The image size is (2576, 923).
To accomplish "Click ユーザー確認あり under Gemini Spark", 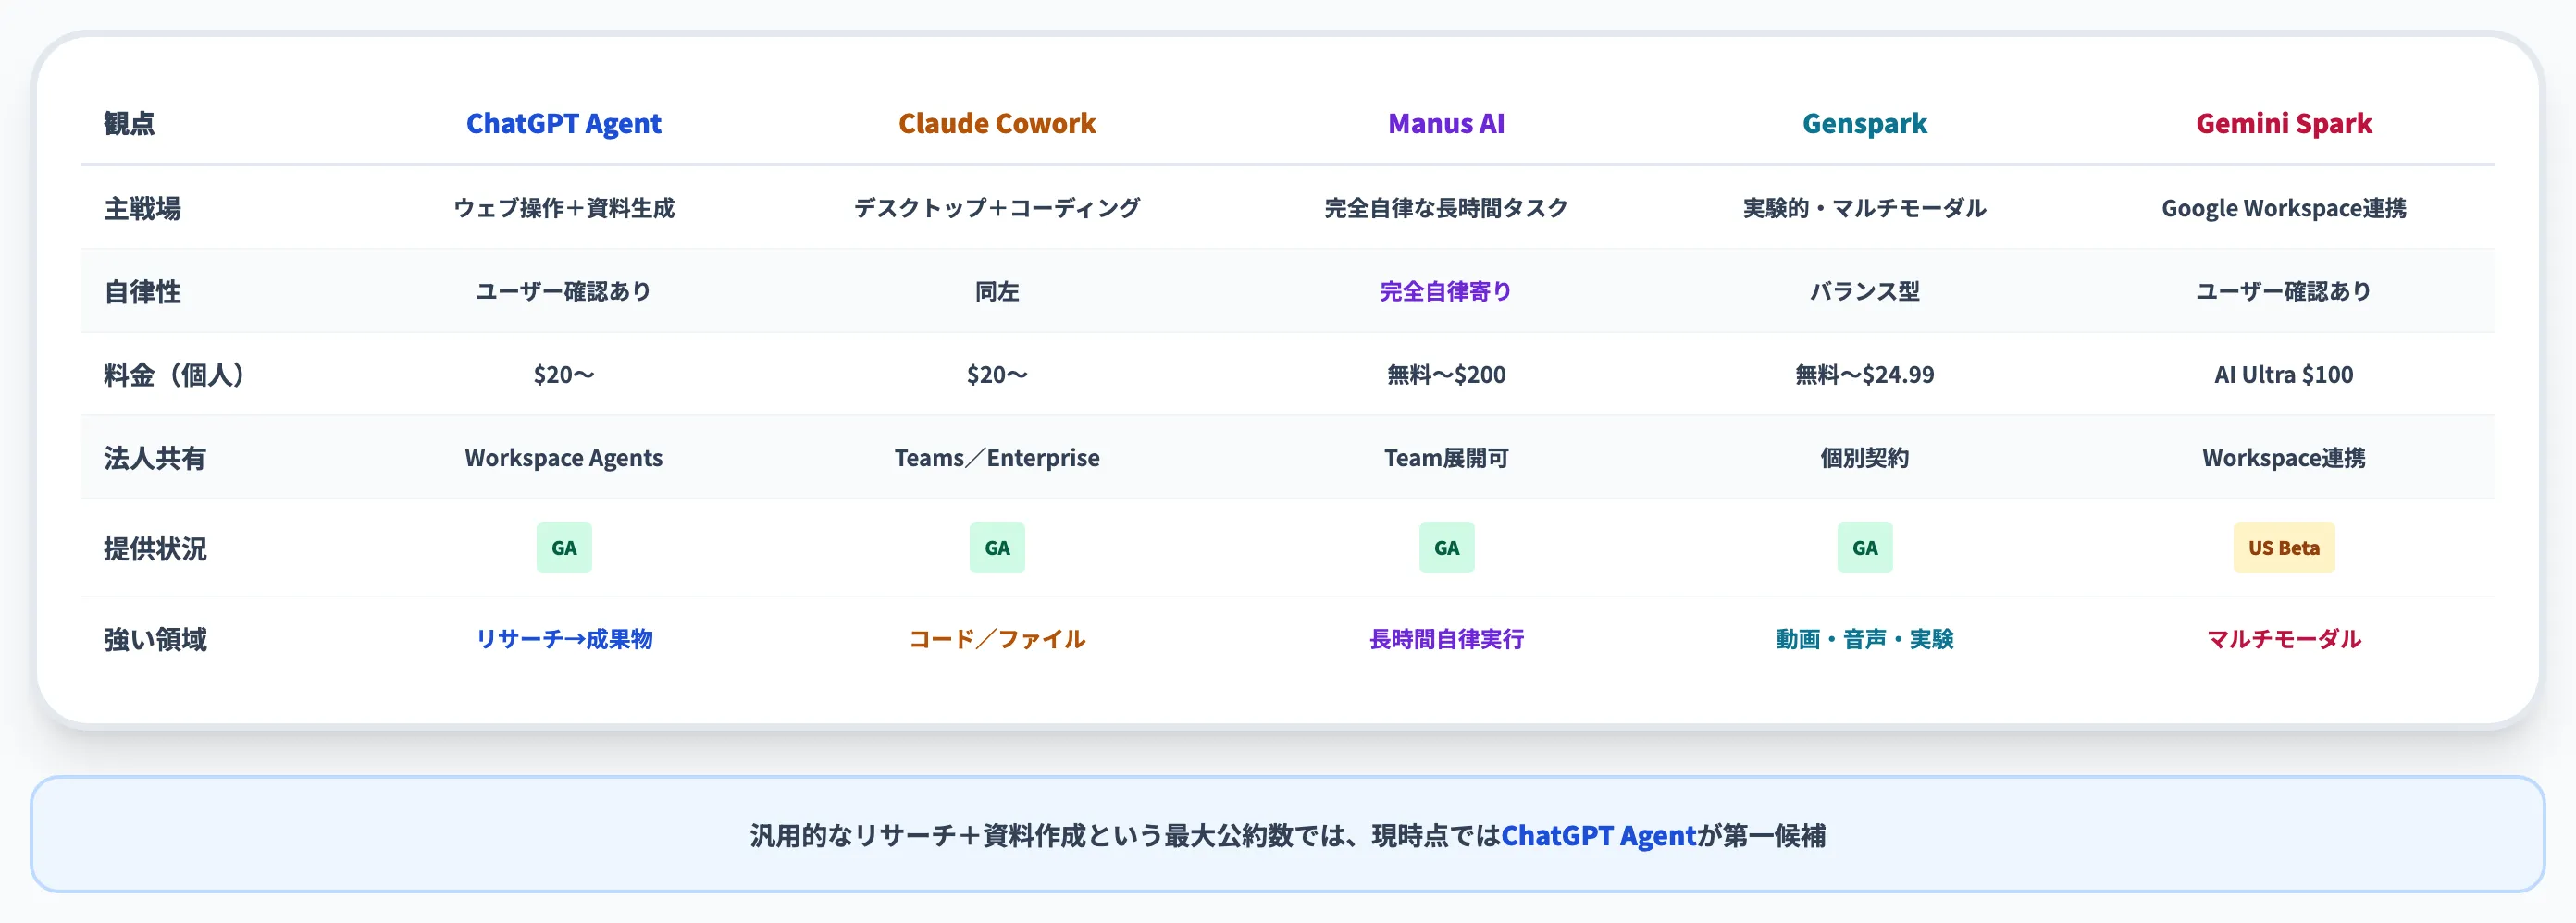I will coord(2284,291).
